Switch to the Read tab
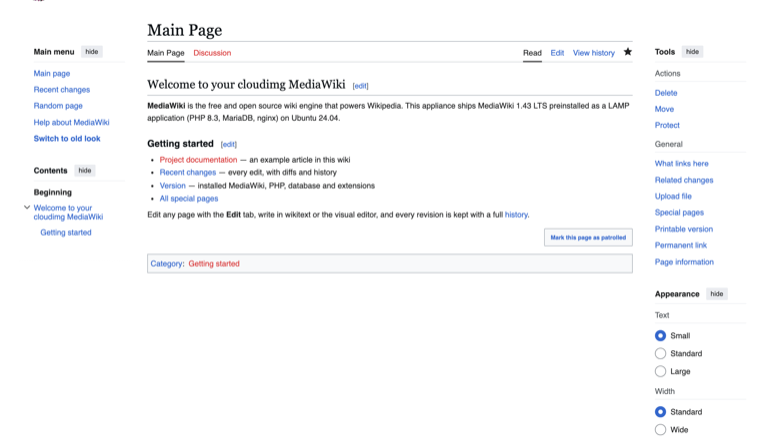The height and width of the screenshot is (439, 780). 532,53
